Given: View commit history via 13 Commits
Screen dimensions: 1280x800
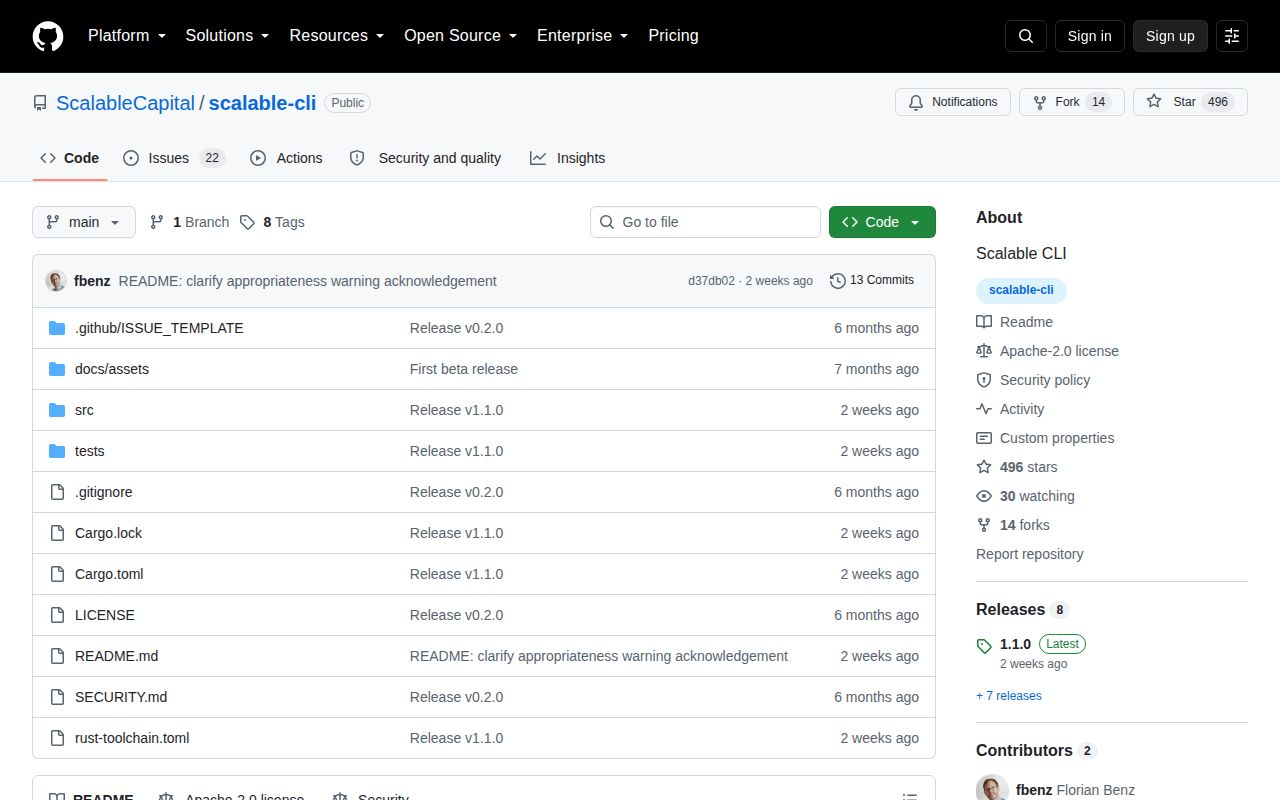Looking at the screenshot, I should [872, 280].
